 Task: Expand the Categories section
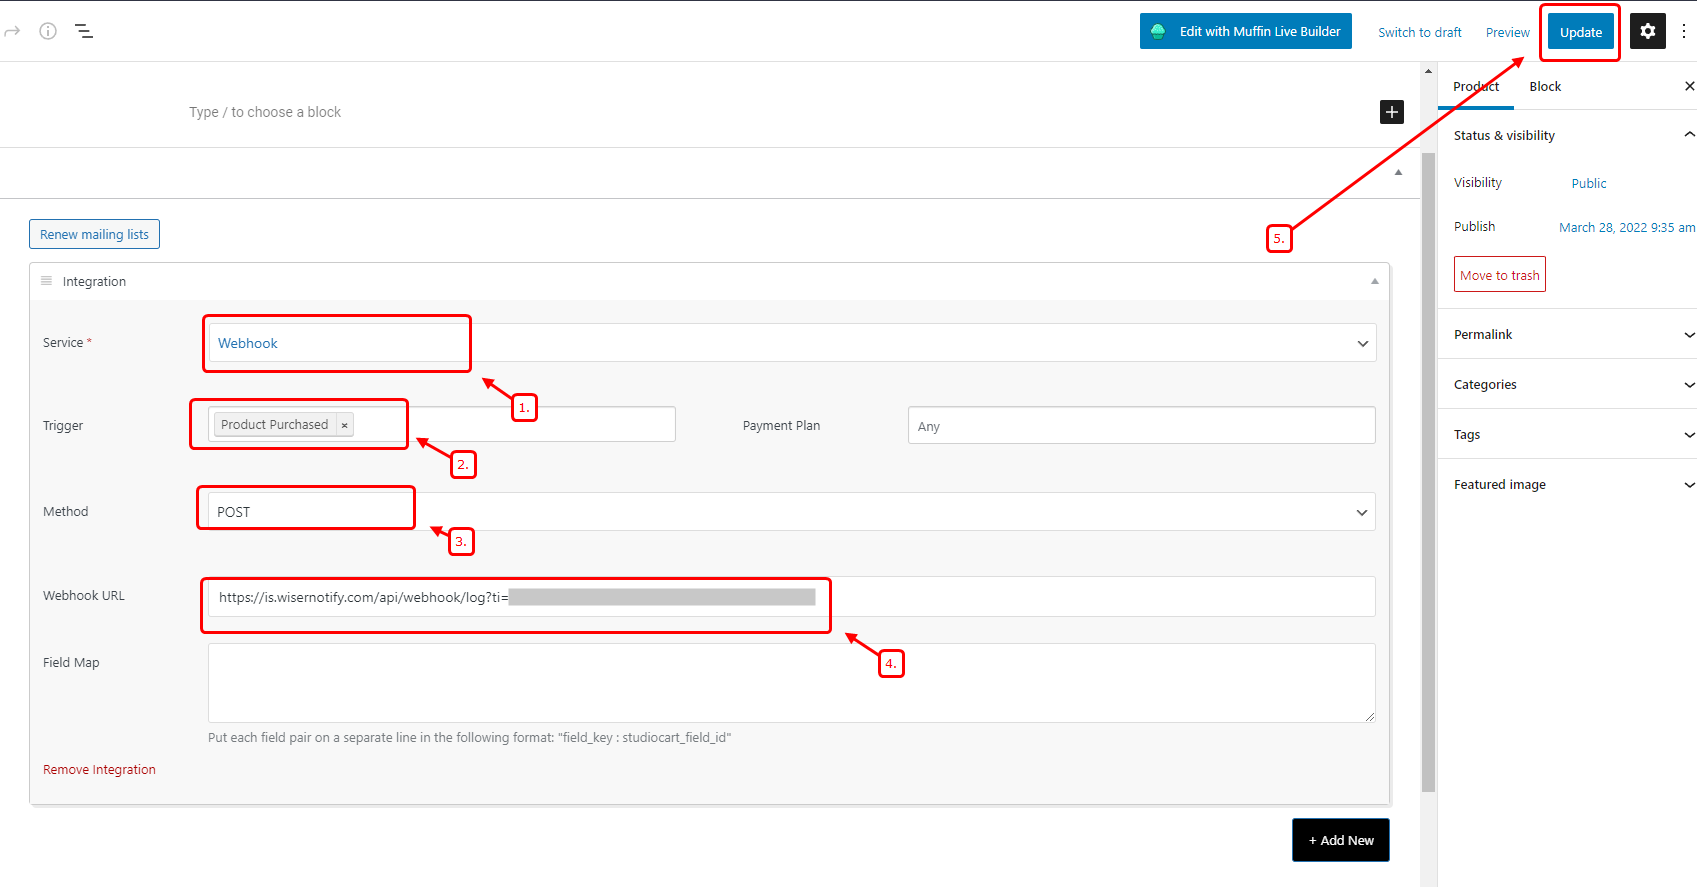click(x=1566, y=384)
